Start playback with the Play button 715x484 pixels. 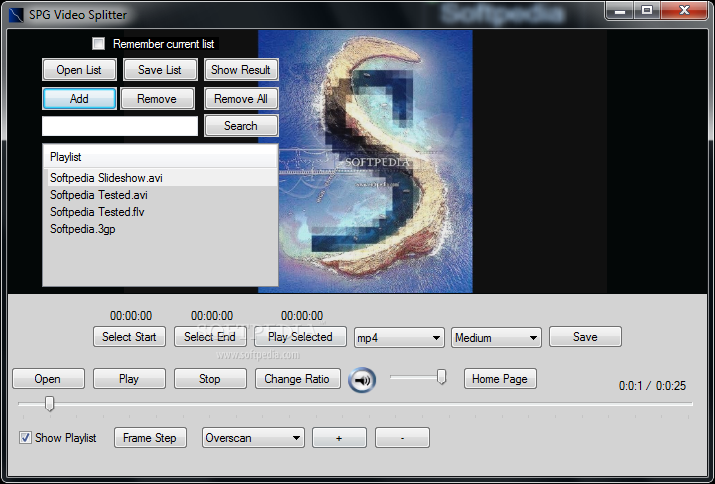129,379
